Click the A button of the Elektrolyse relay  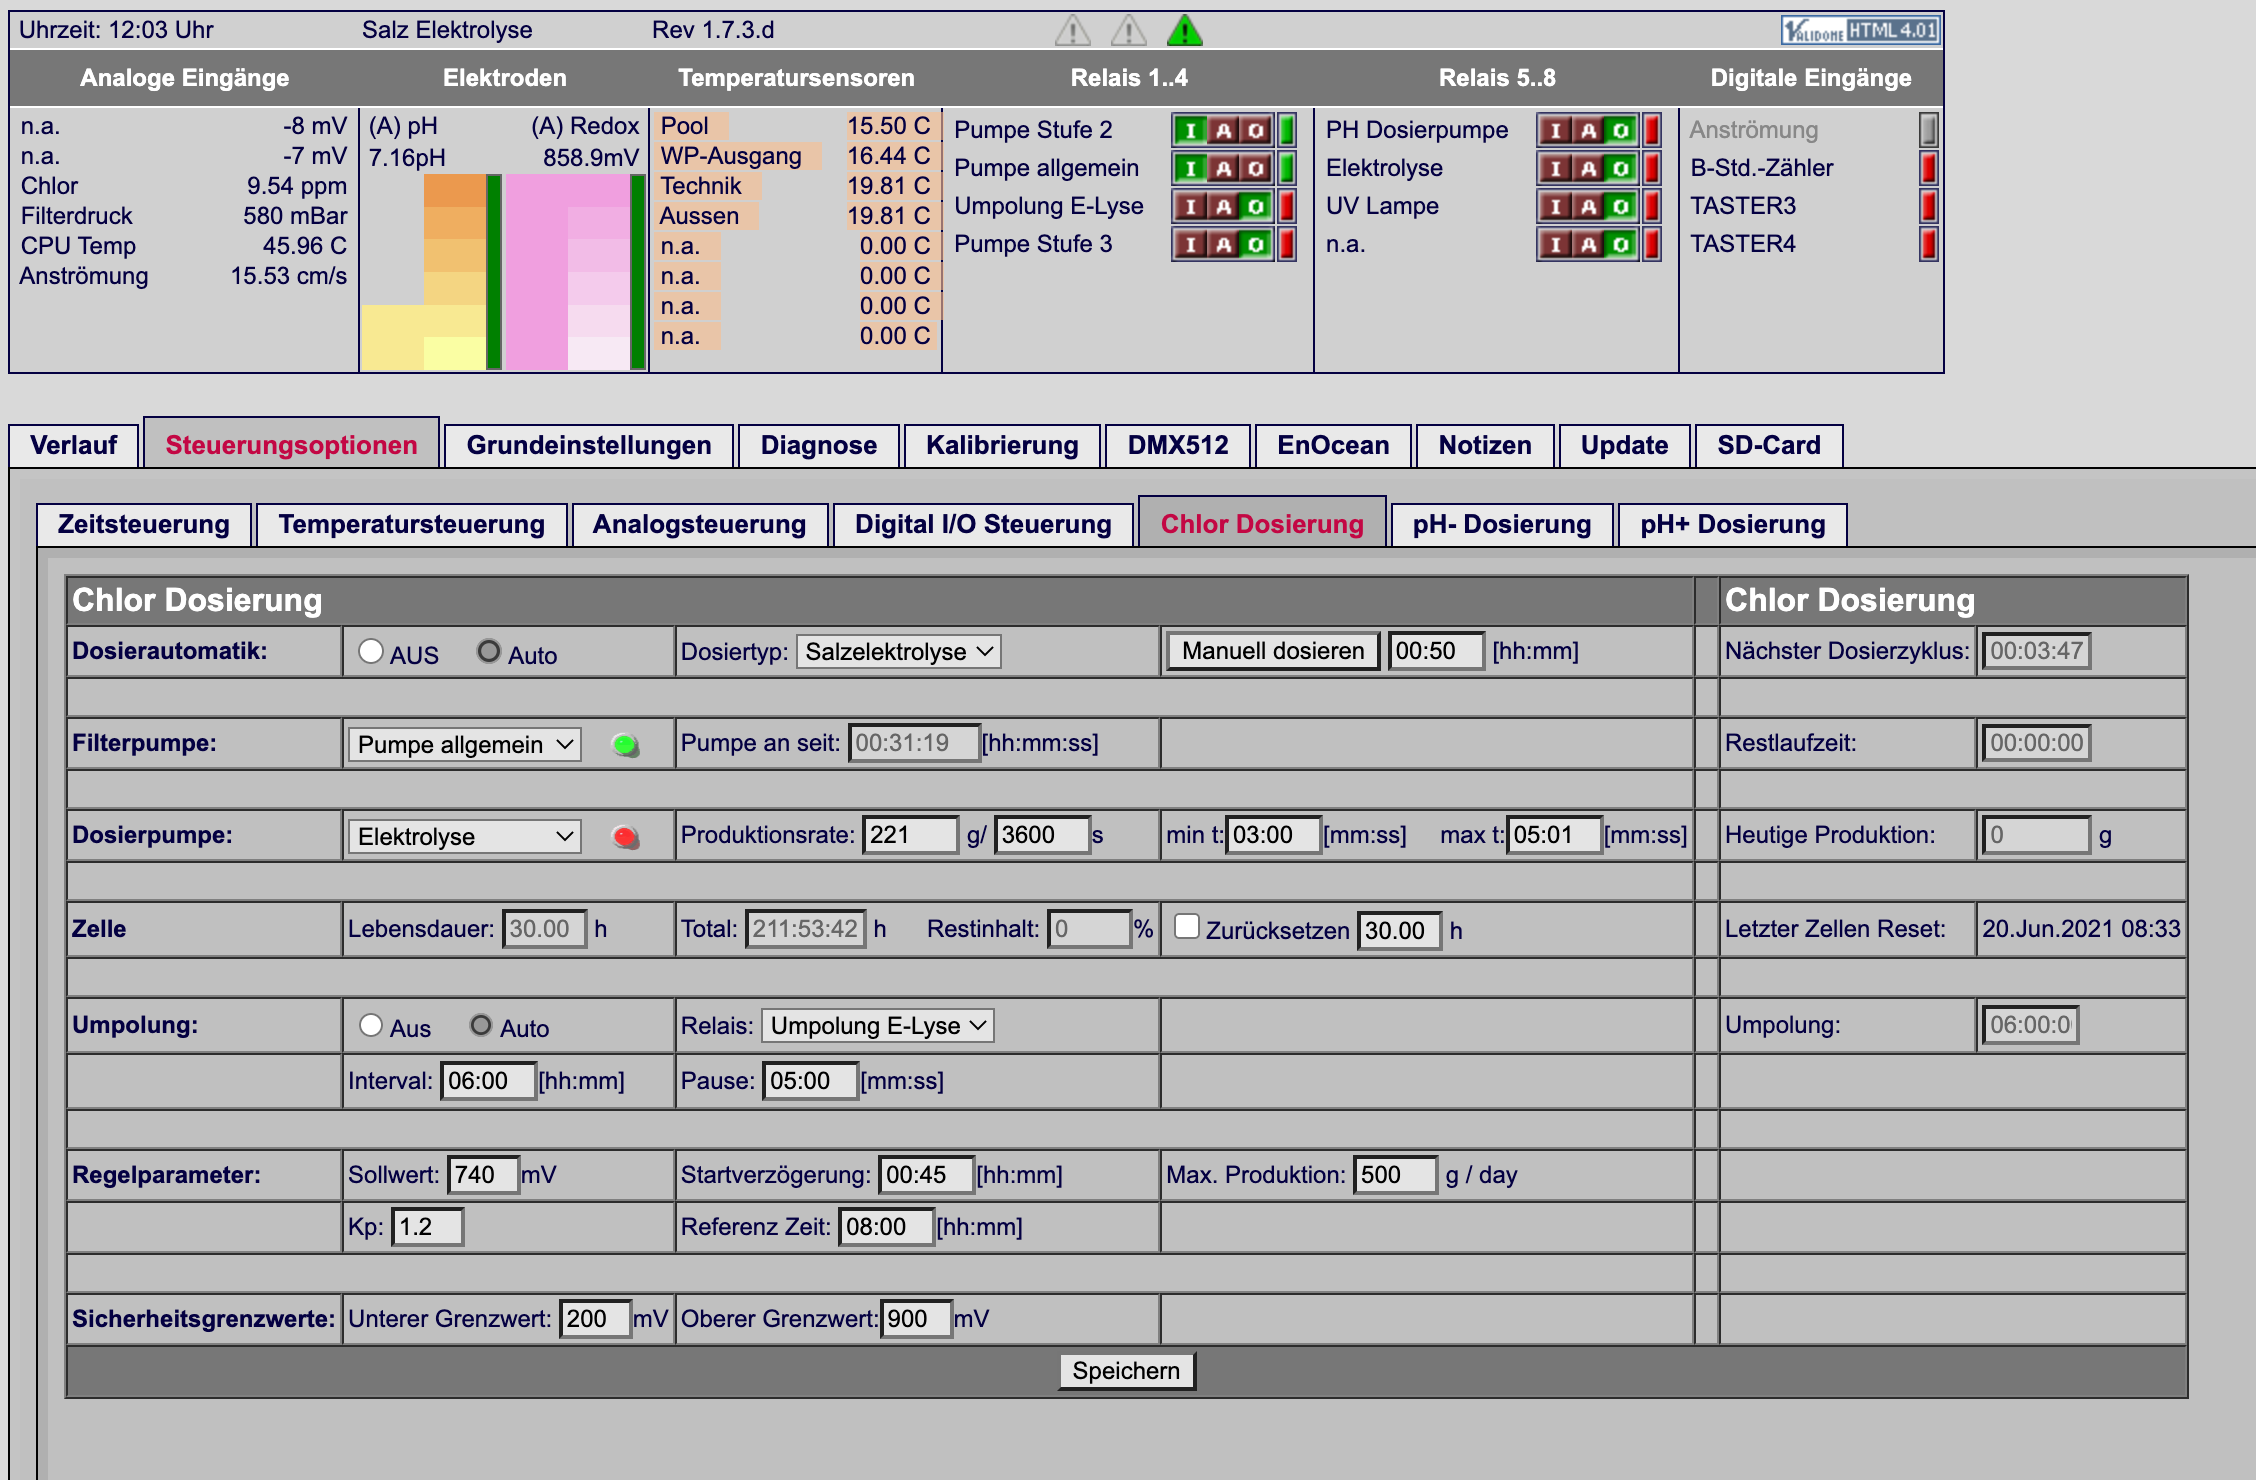click(1588, 168)
